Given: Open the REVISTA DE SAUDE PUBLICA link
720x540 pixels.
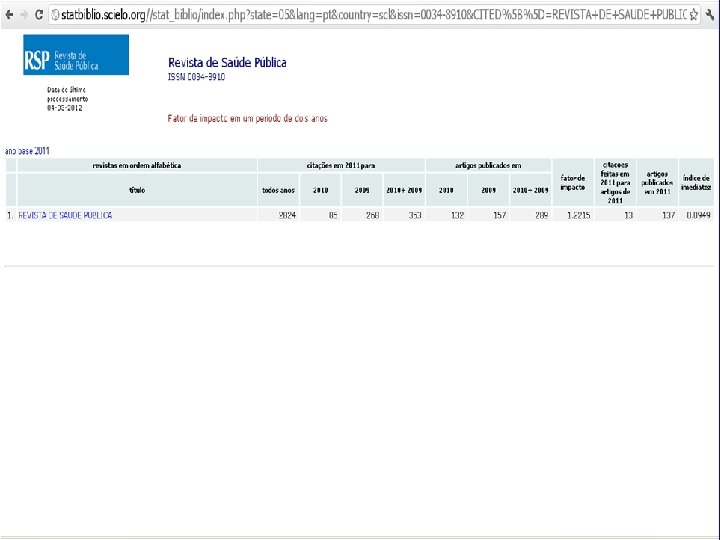Looking at the screenshot, I should [65, 215].
